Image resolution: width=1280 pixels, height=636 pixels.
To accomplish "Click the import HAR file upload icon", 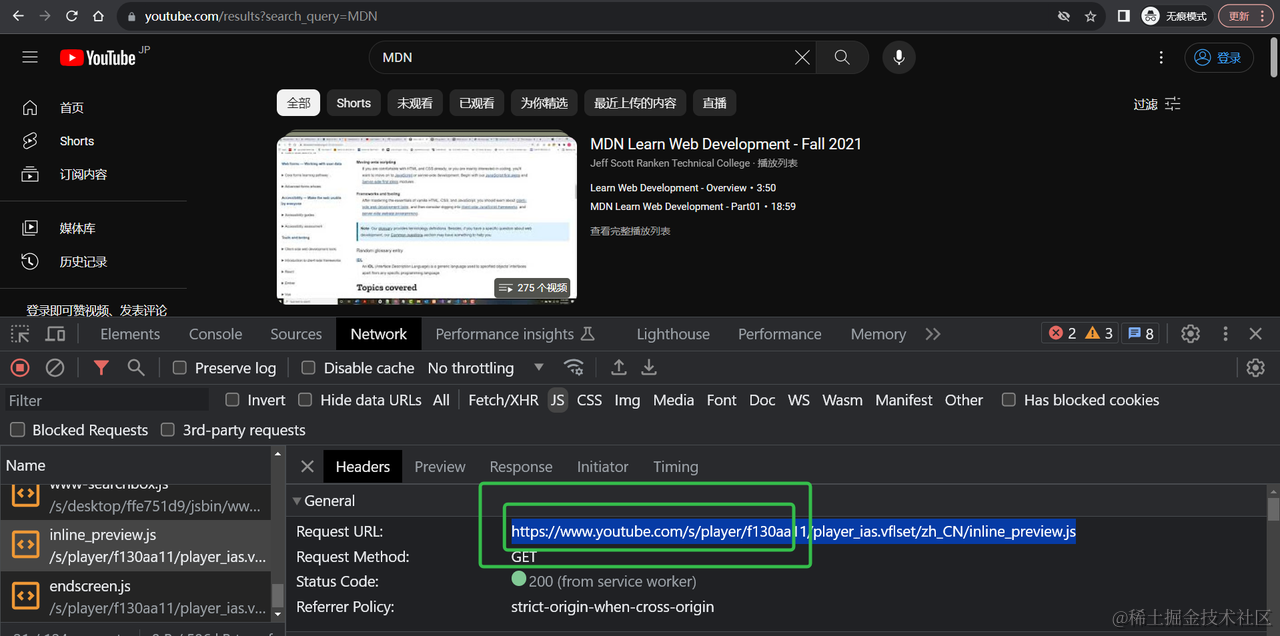I will coord(619,368).
